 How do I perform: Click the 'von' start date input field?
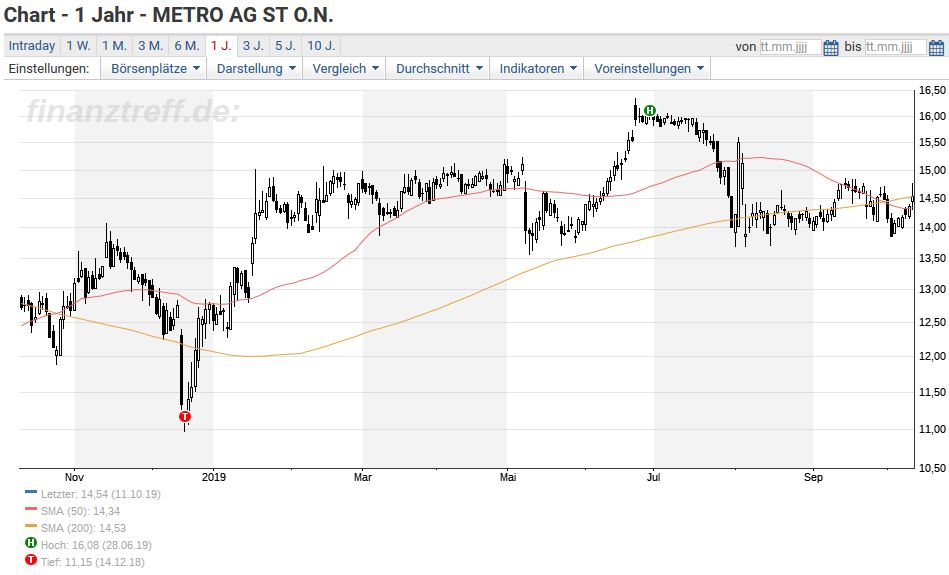coord(790,47)
